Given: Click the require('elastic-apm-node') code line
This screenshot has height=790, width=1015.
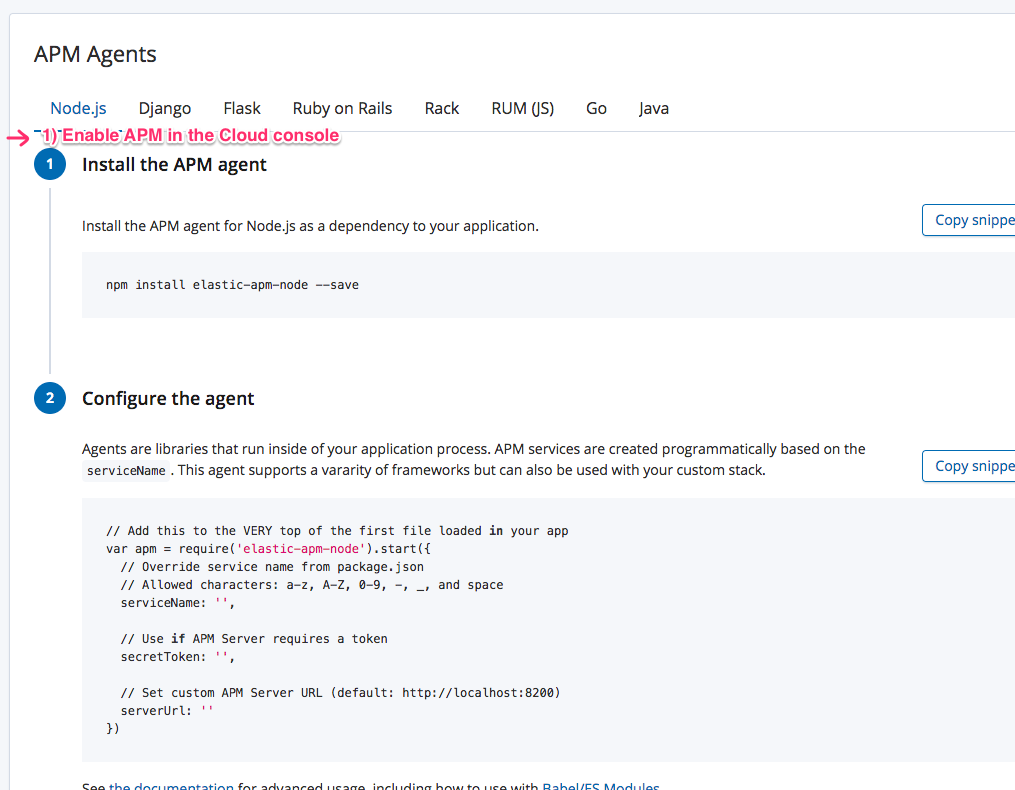Looking at the screenshot, I should point(269,548).
